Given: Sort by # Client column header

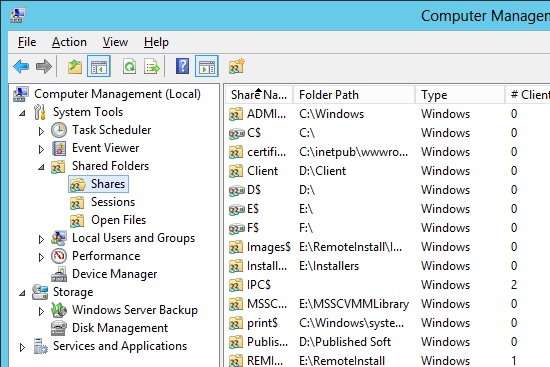Looking at the screenshot, I should click(528, 95).
